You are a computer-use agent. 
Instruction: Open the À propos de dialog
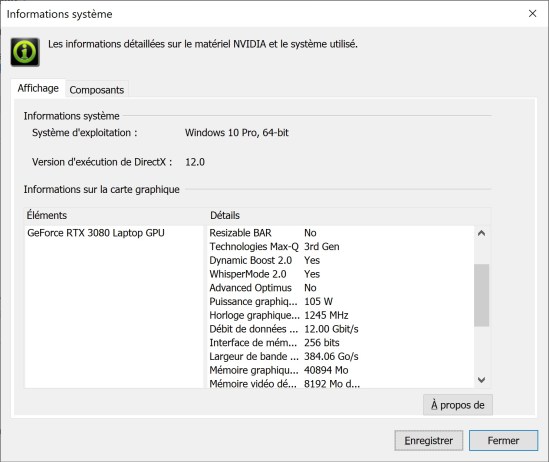[x=458, y=405]
